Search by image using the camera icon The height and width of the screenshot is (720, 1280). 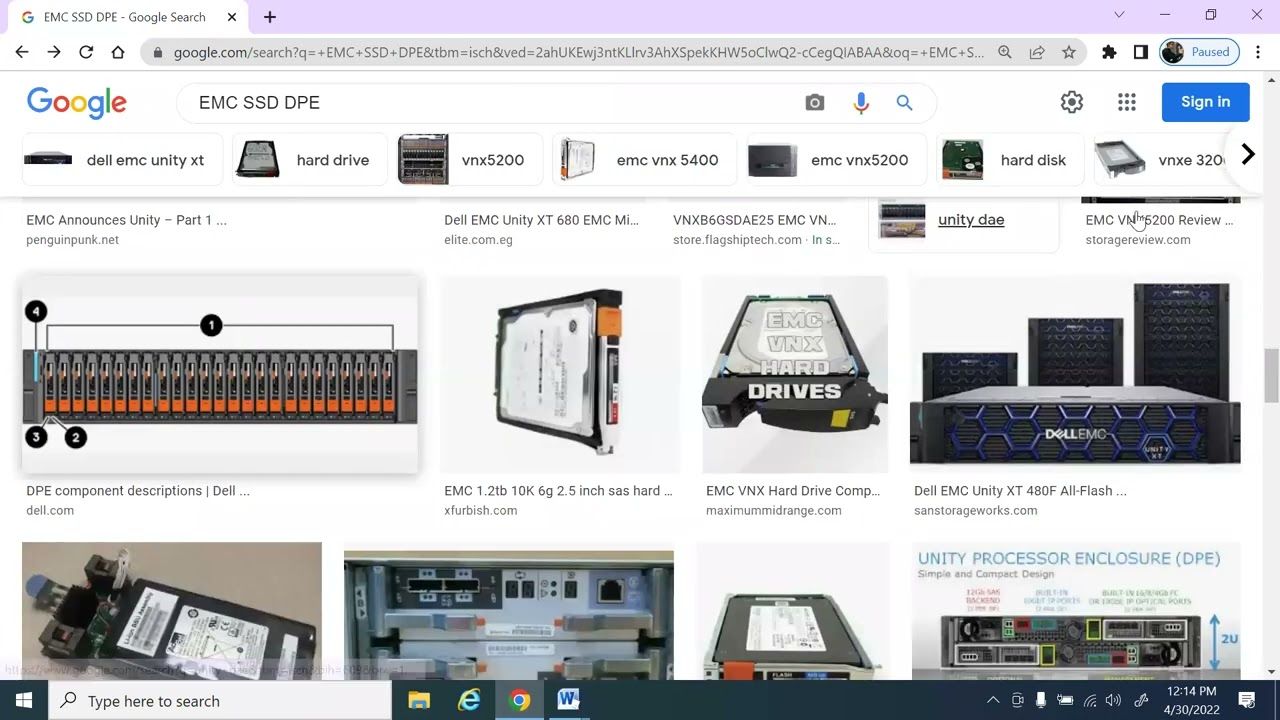pos(815,103)
